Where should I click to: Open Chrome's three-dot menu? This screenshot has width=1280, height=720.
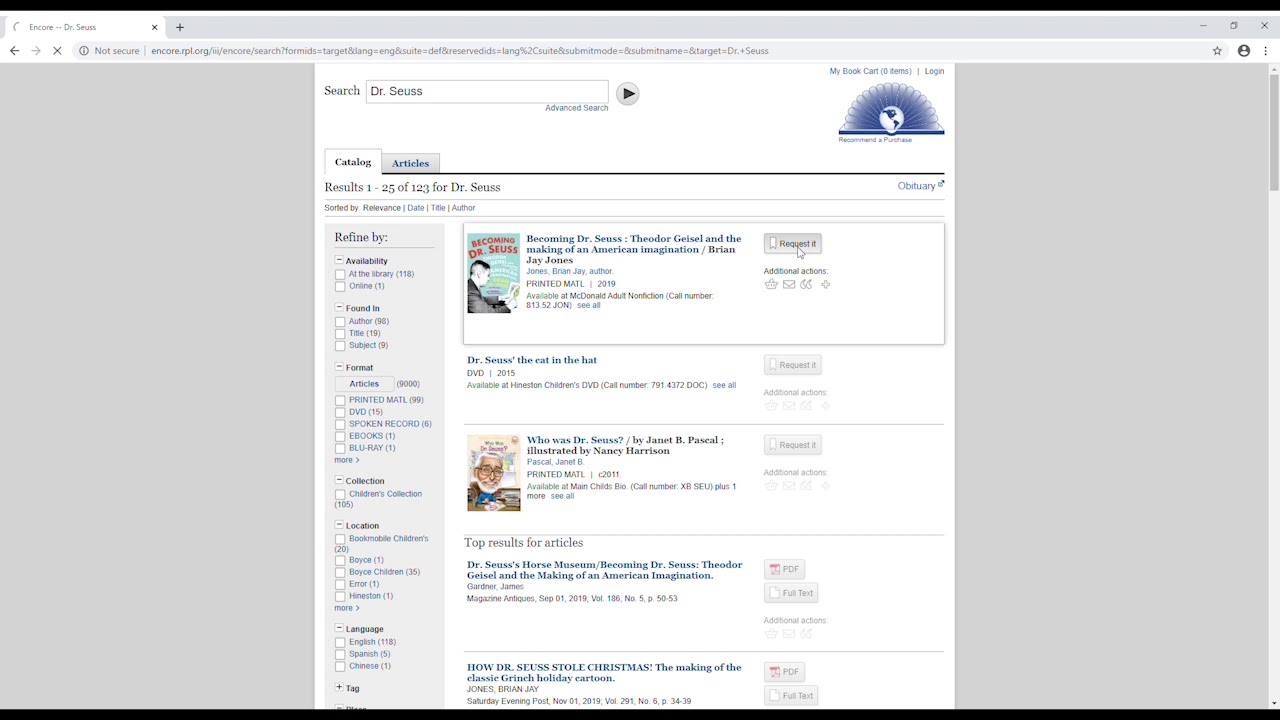click(1266, 51)
